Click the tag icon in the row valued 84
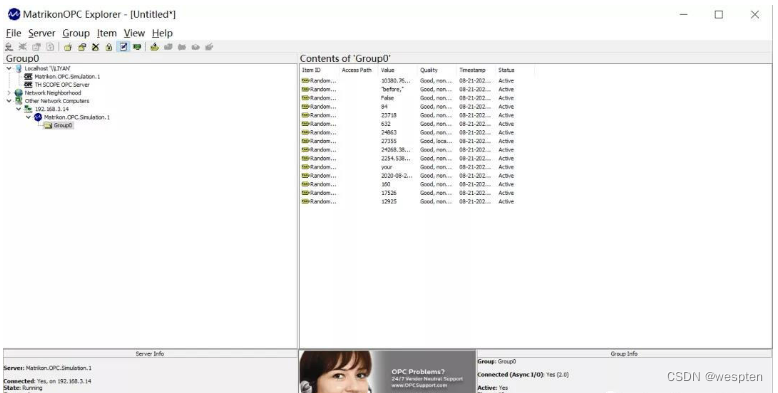This screenshot has width=778, height=393. pyautogui.click(x=305, y=107)
